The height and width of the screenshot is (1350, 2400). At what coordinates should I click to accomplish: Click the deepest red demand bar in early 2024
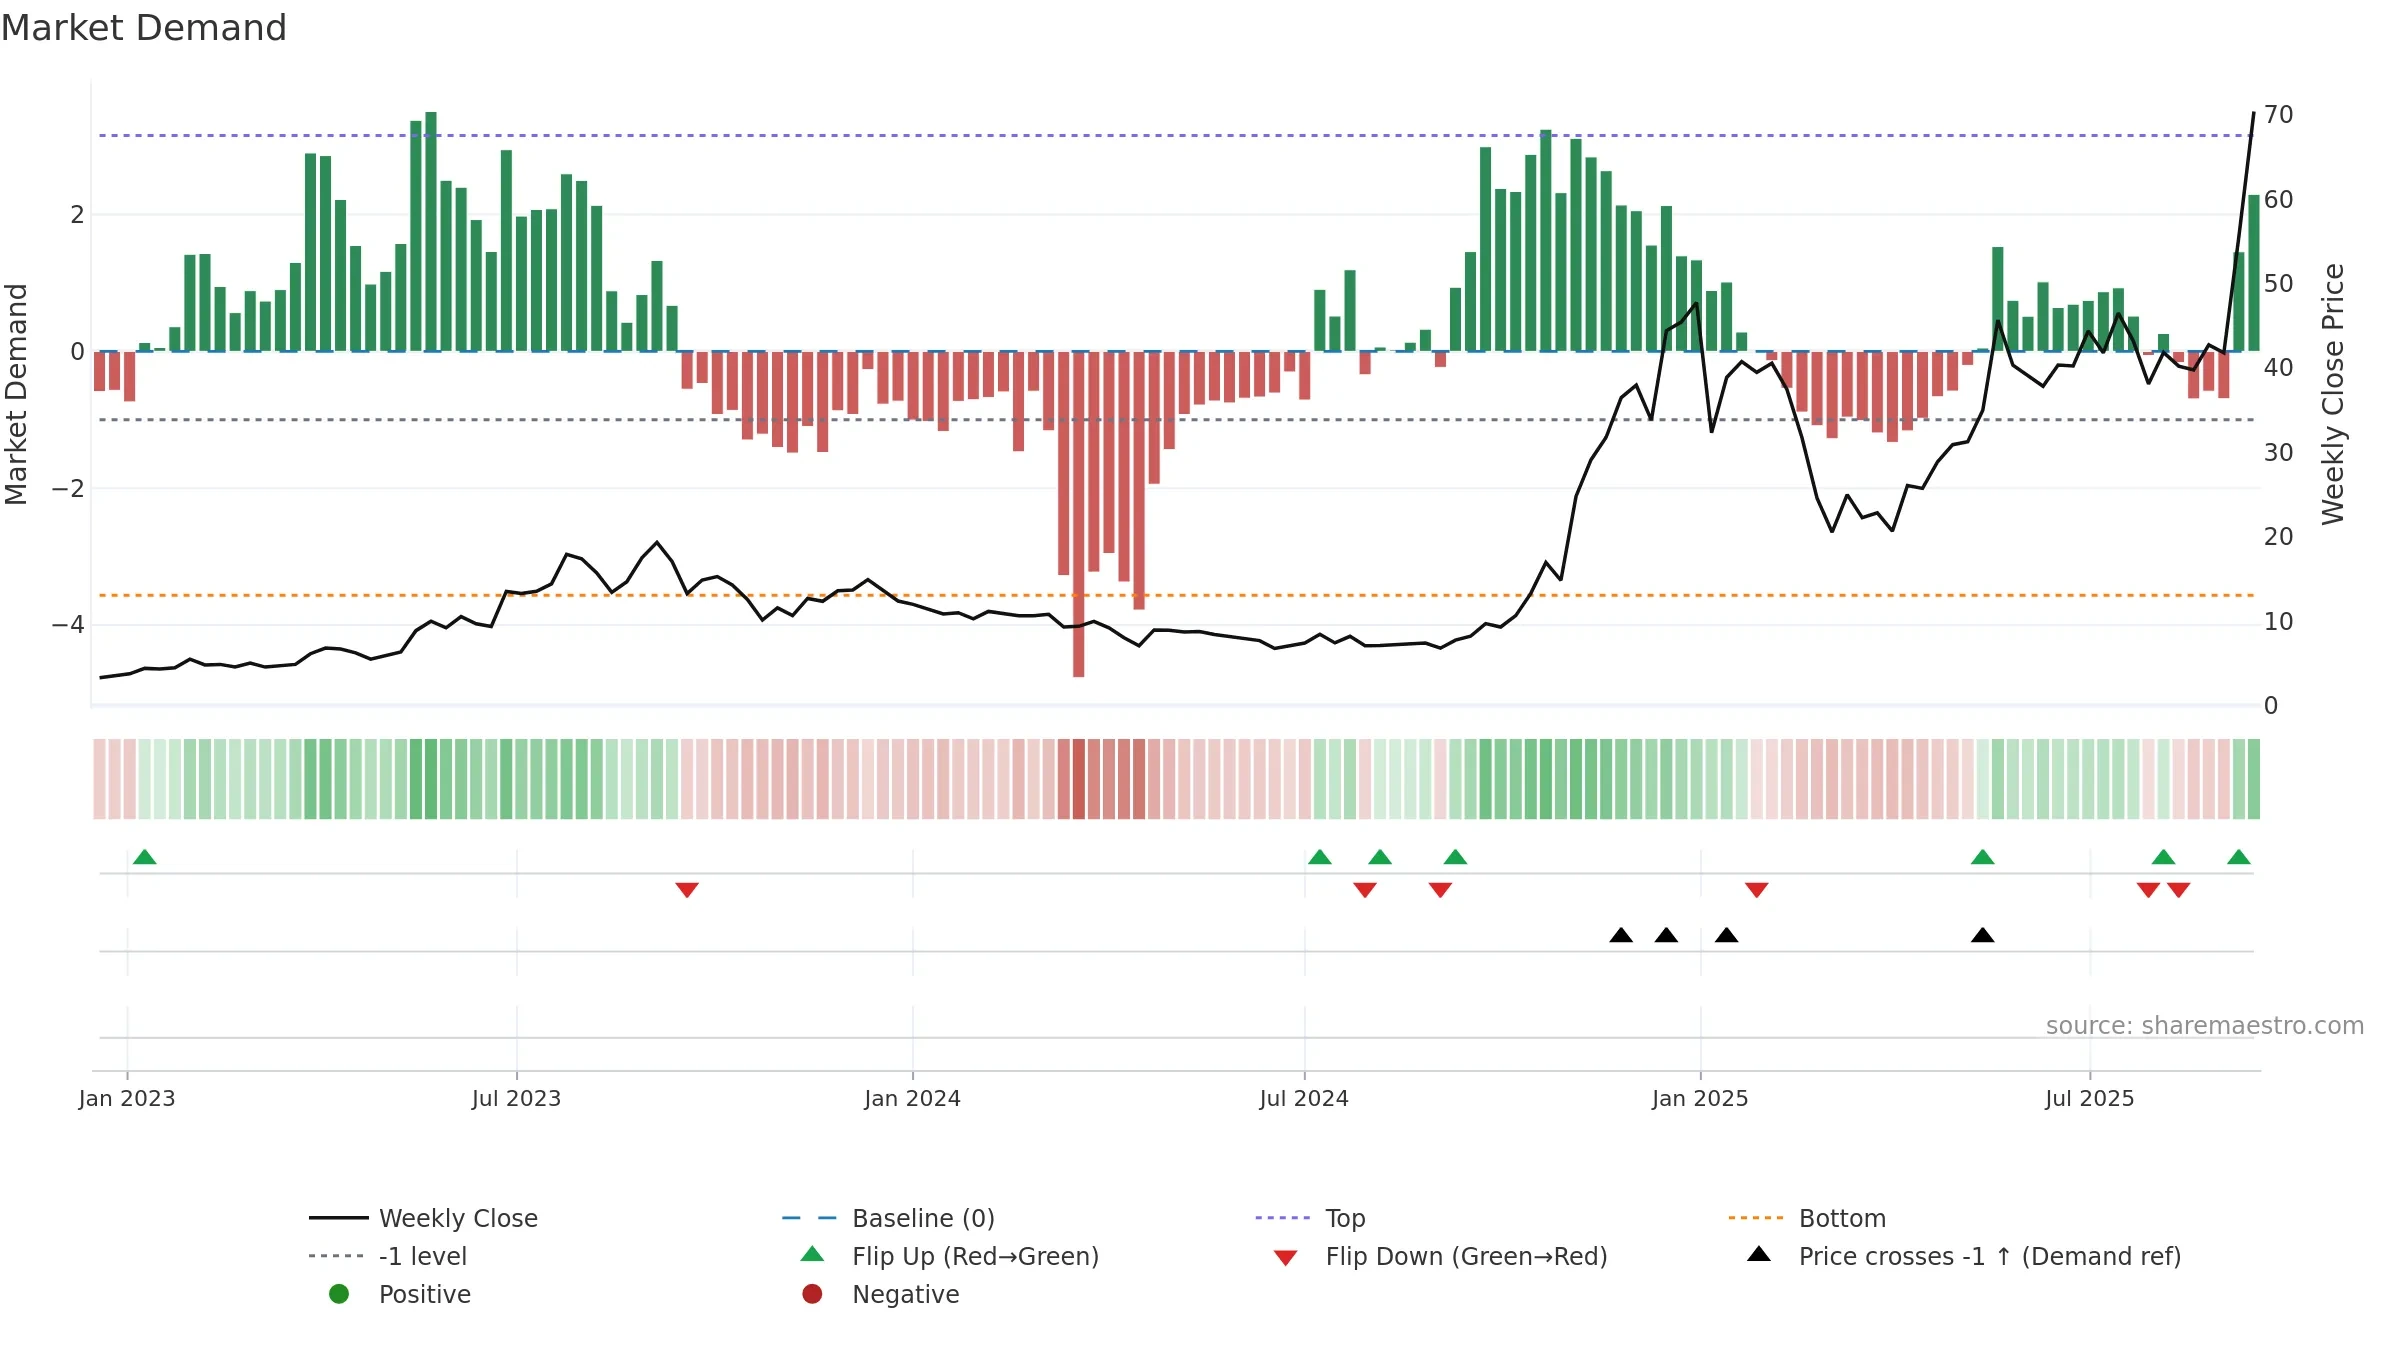[x=1078, y=514]
